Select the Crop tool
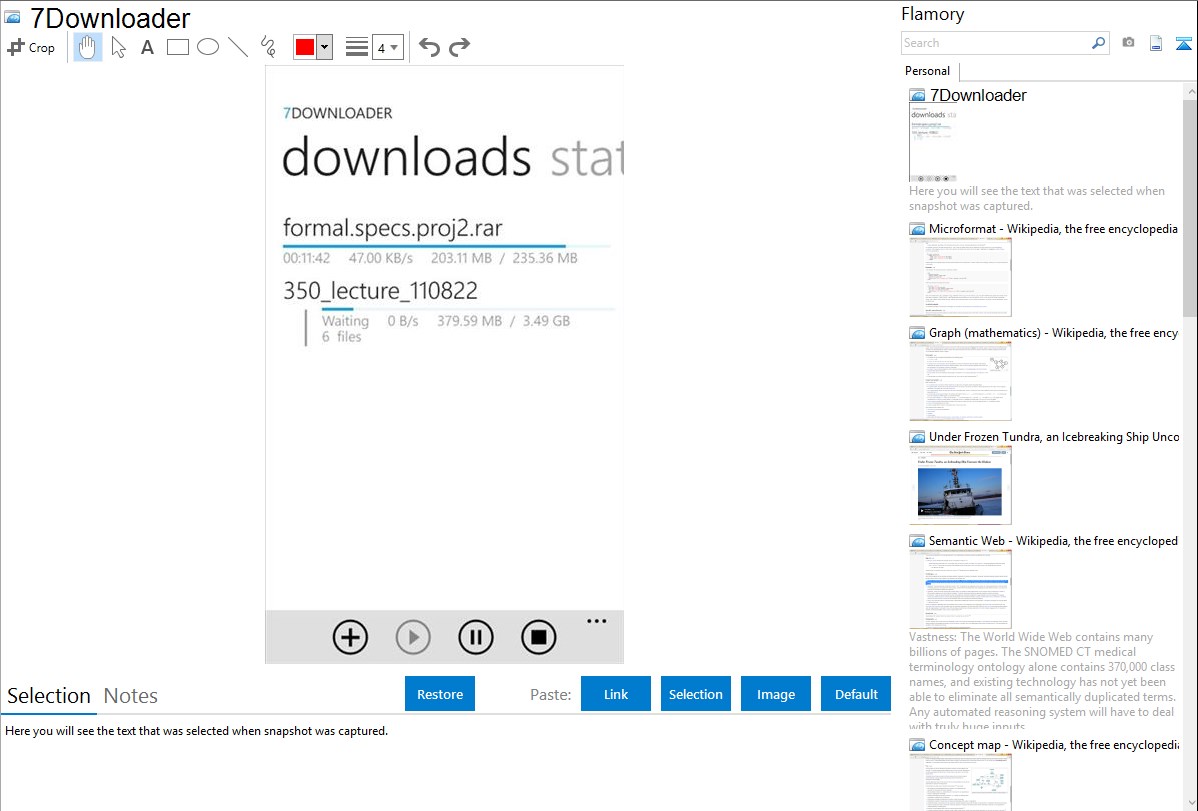 31,47
